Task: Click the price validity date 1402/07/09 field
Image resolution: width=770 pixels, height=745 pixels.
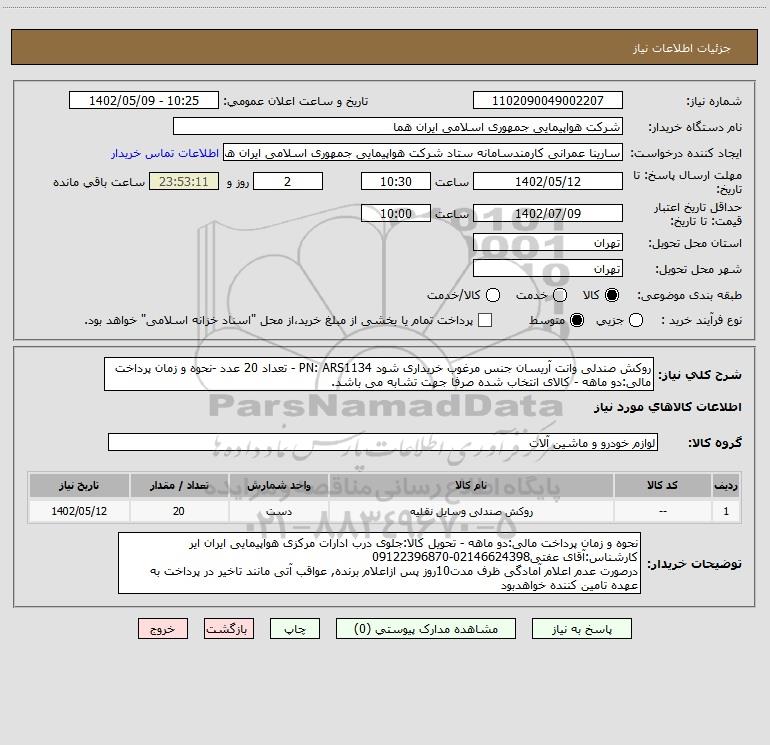Action: [548, 214]
